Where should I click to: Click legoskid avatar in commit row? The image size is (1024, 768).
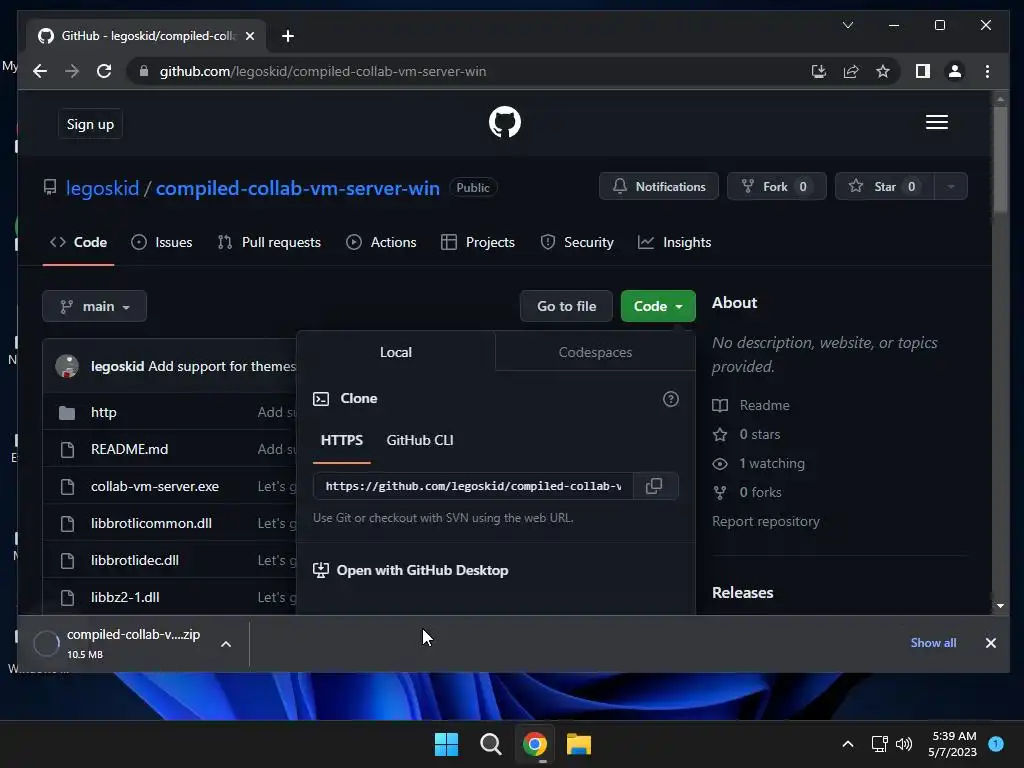click(x=67, y=366)
